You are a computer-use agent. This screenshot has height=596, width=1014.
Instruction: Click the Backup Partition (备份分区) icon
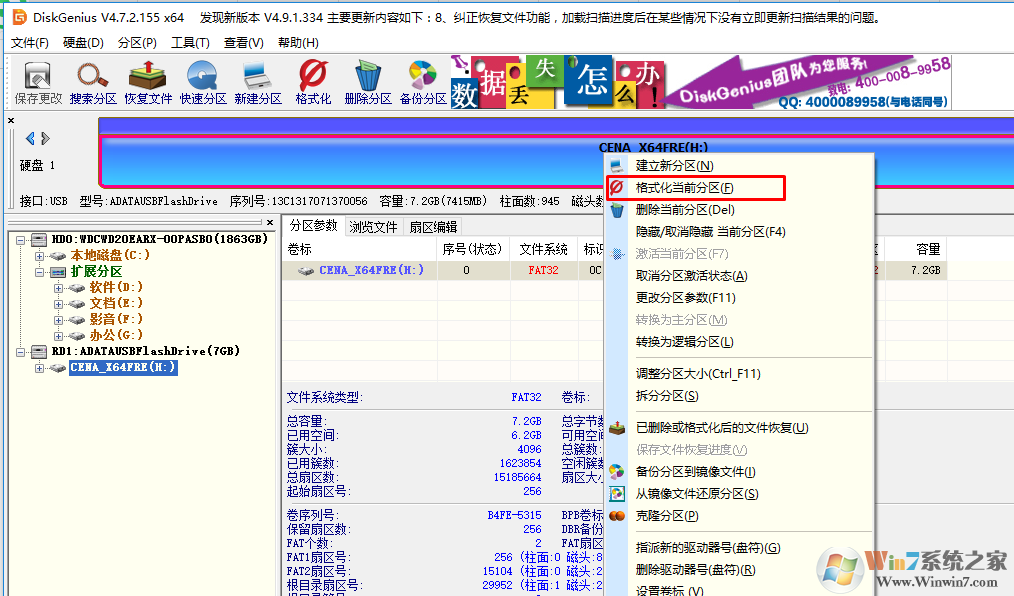tap(423, 81)
